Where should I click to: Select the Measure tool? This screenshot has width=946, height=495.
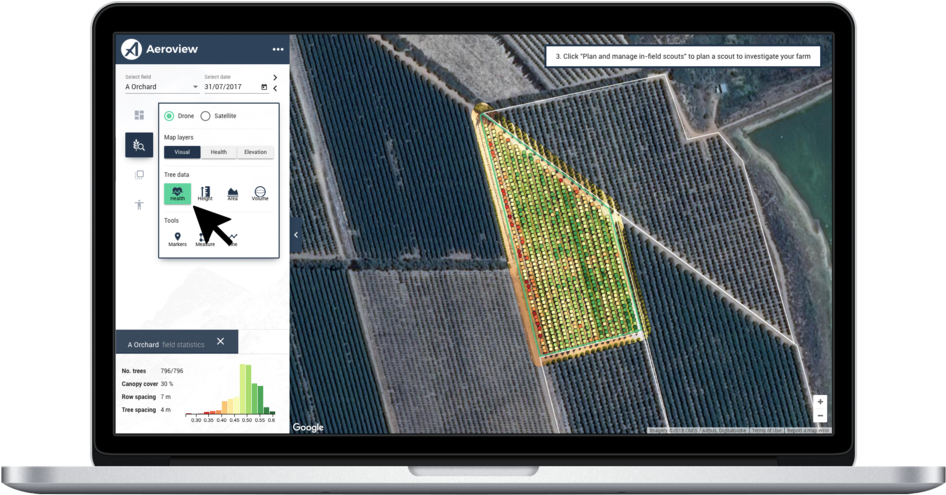(205, 239)
